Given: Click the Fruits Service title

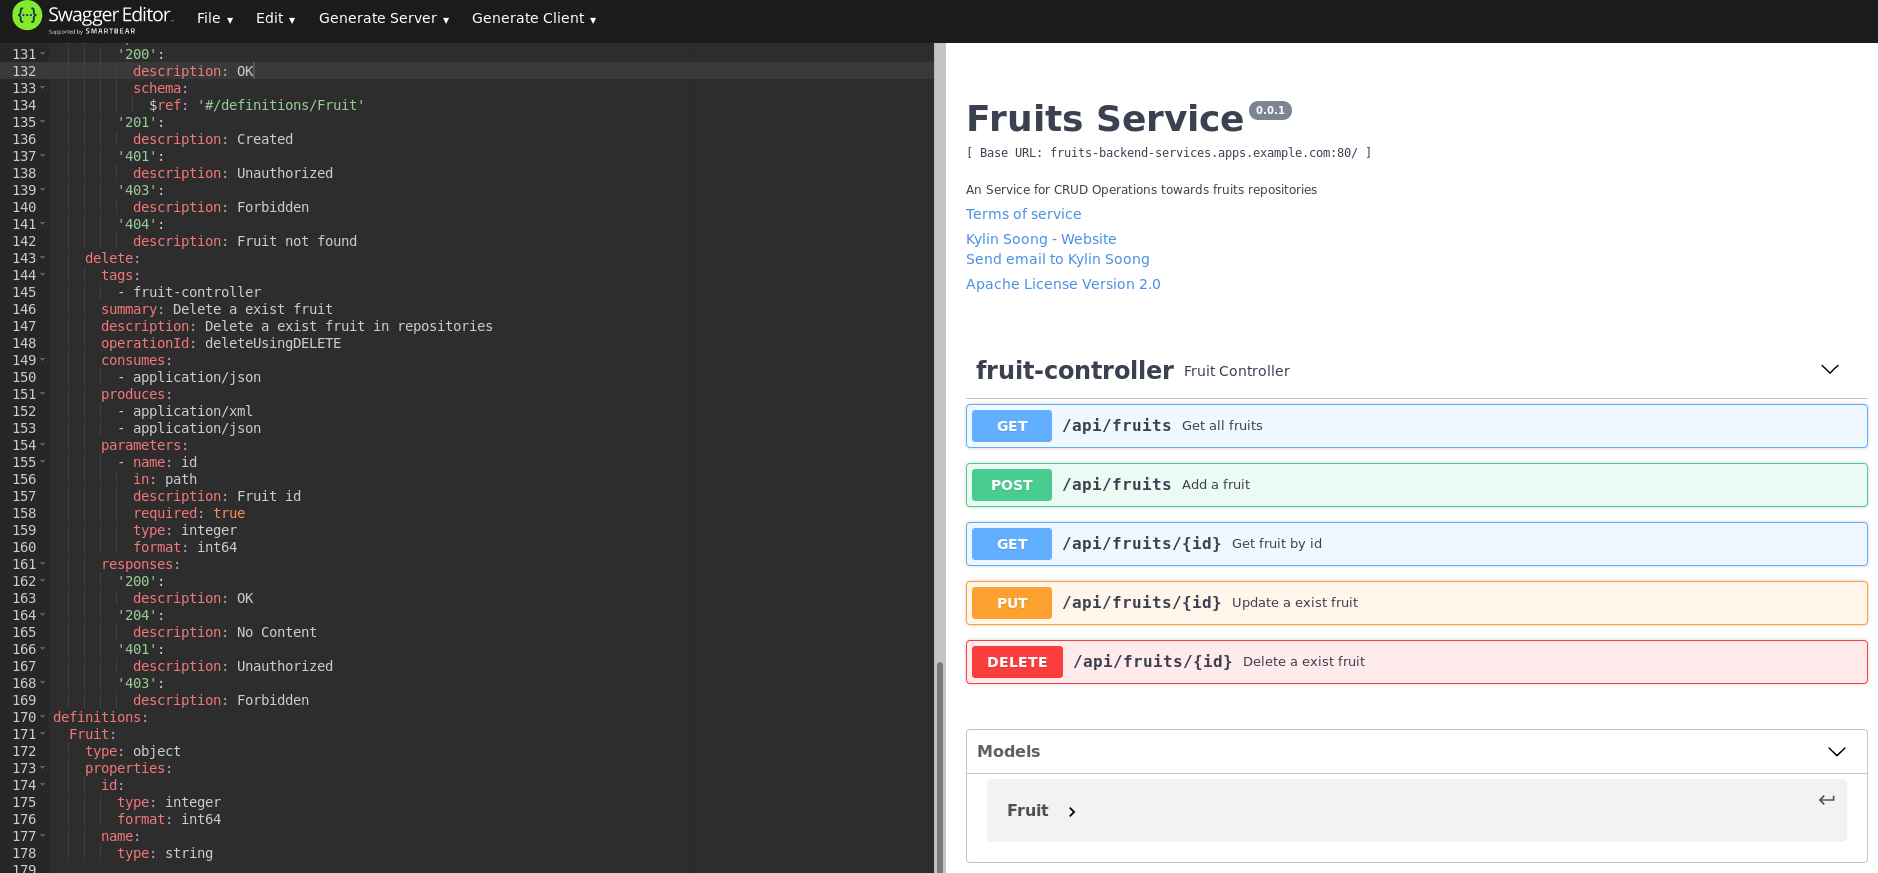Looking at the screenshot, I should pyautogui.click(x=1105, y=118).
